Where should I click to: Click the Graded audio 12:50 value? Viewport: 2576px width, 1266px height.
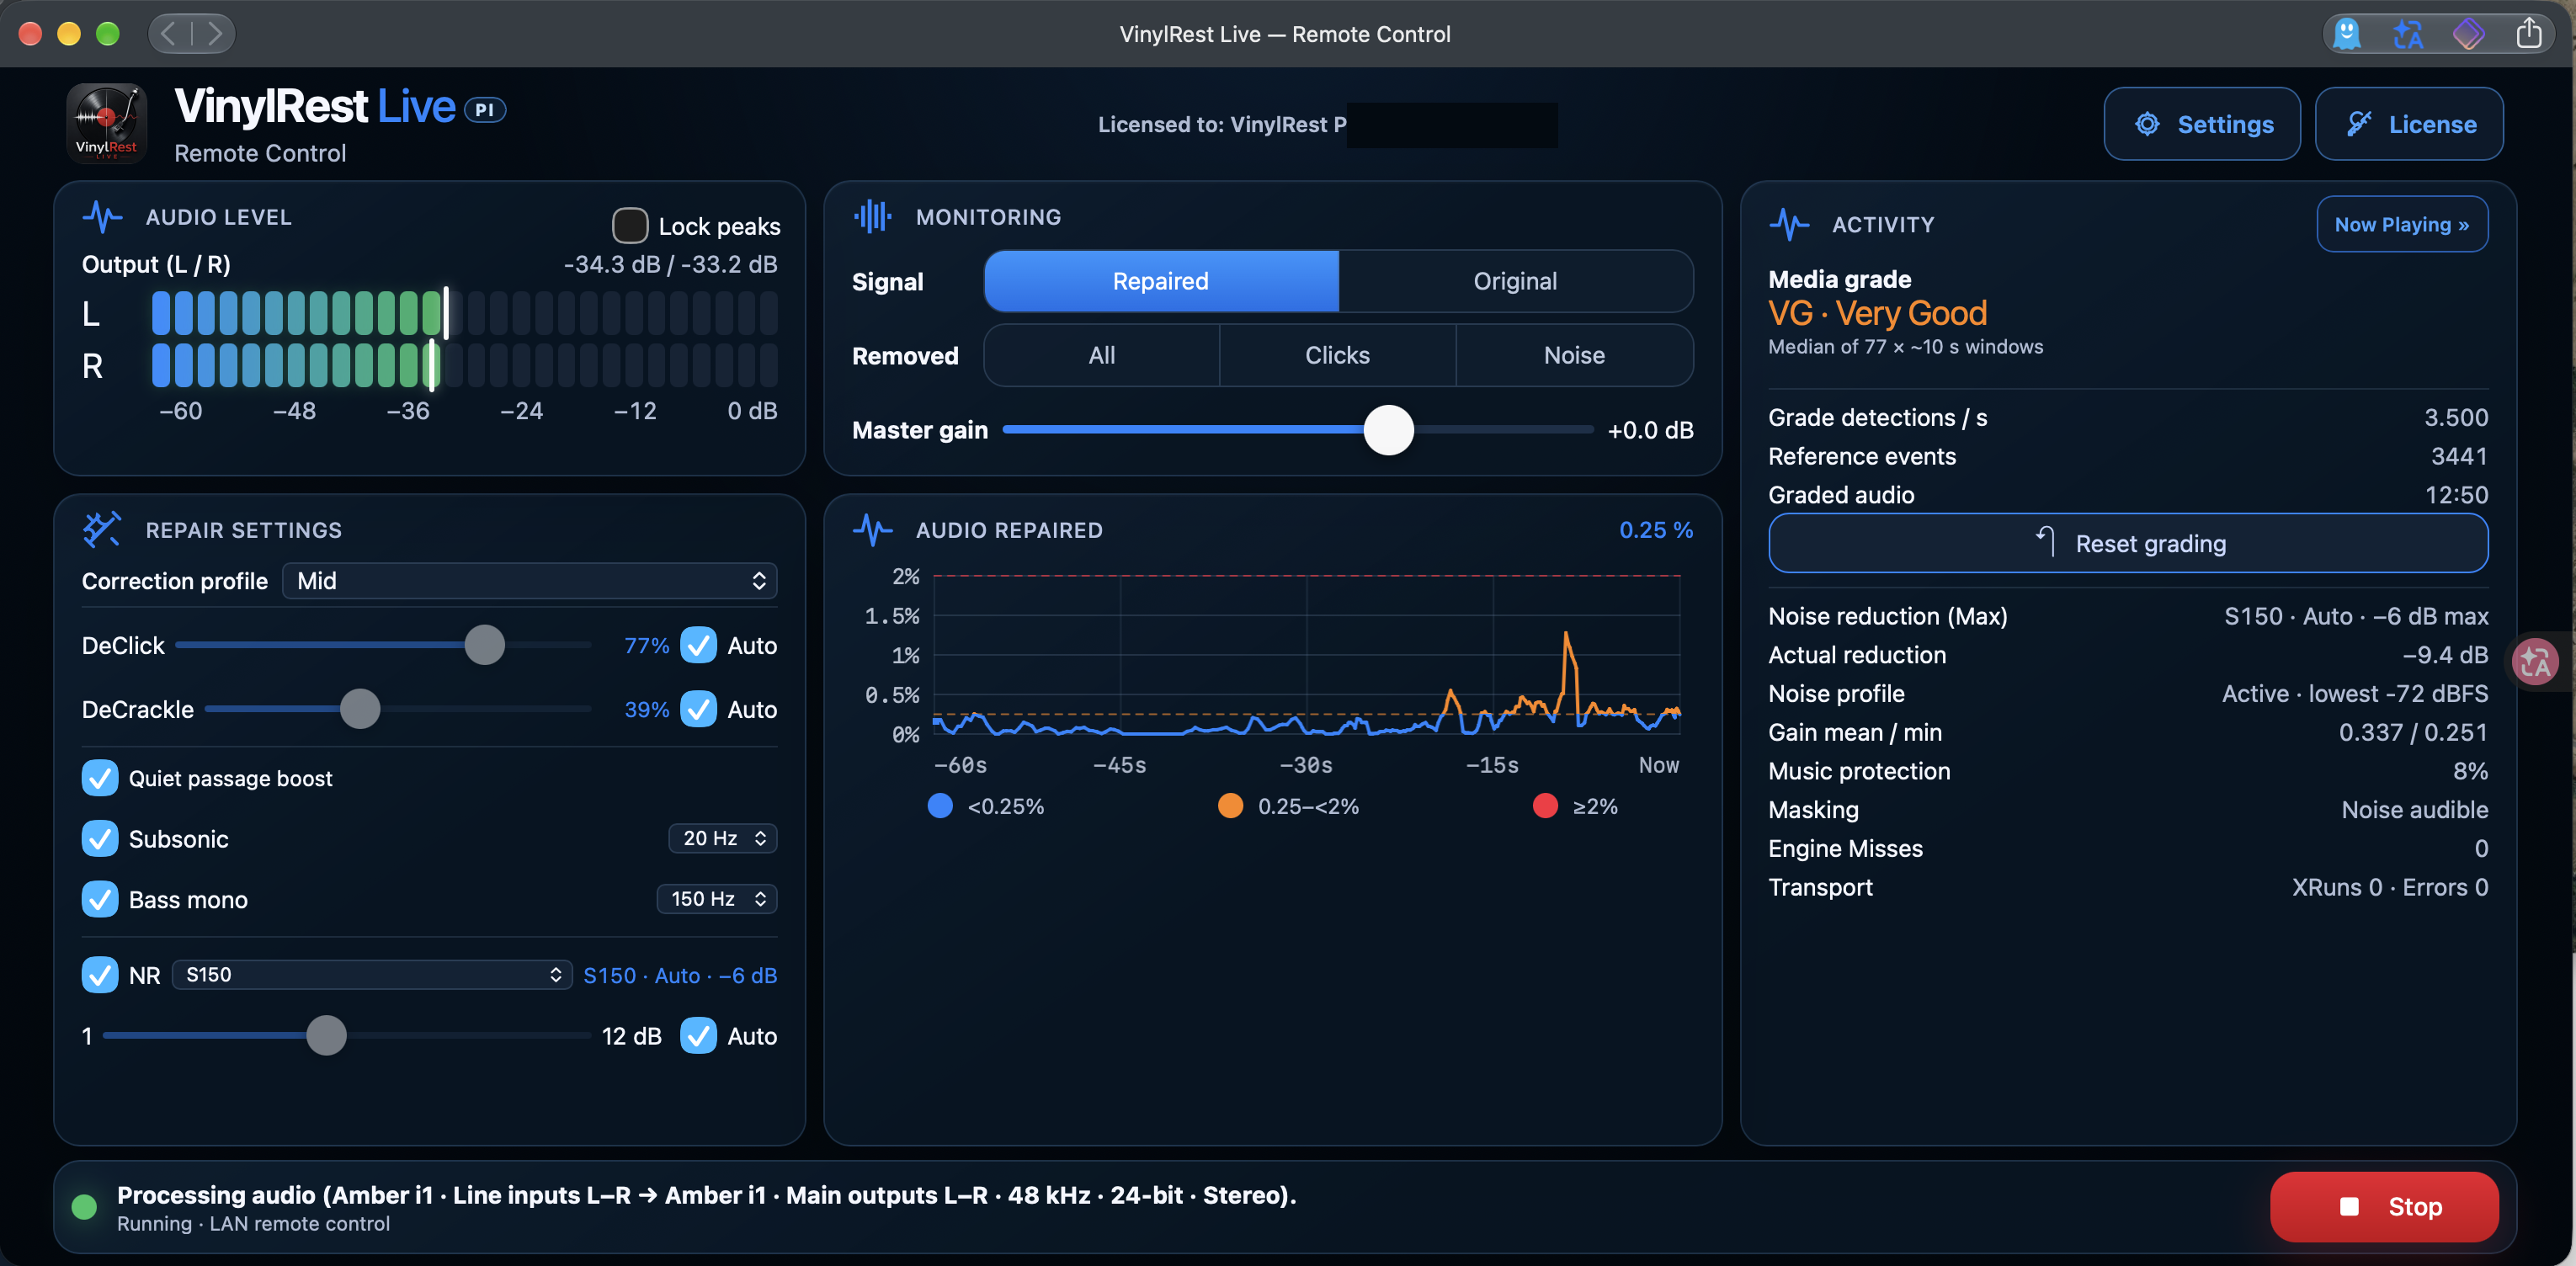2456,495
